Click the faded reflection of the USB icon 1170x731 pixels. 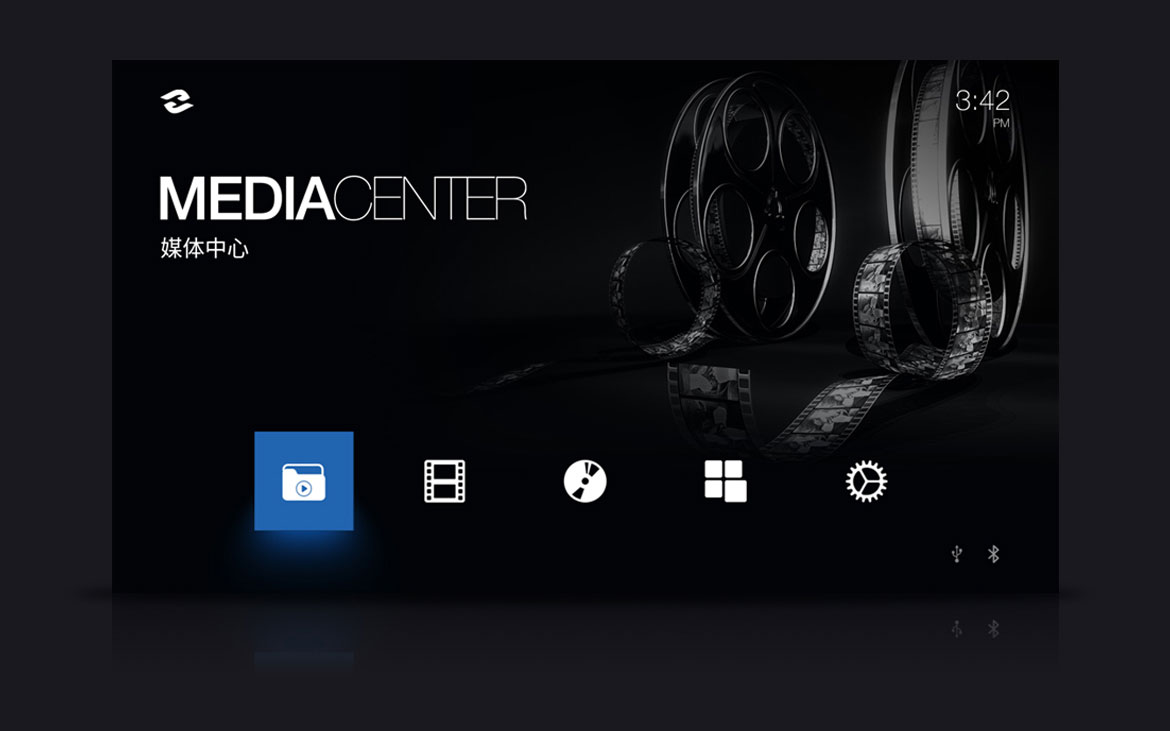click(957, 629)
